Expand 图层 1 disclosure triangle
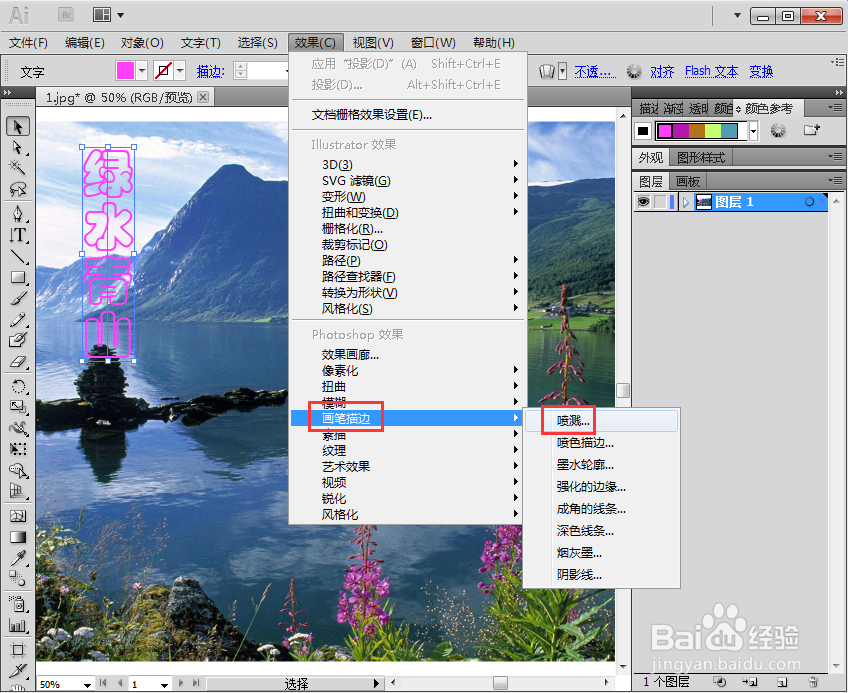The height and width of the screenshot is (693, 848). [686, 202]
